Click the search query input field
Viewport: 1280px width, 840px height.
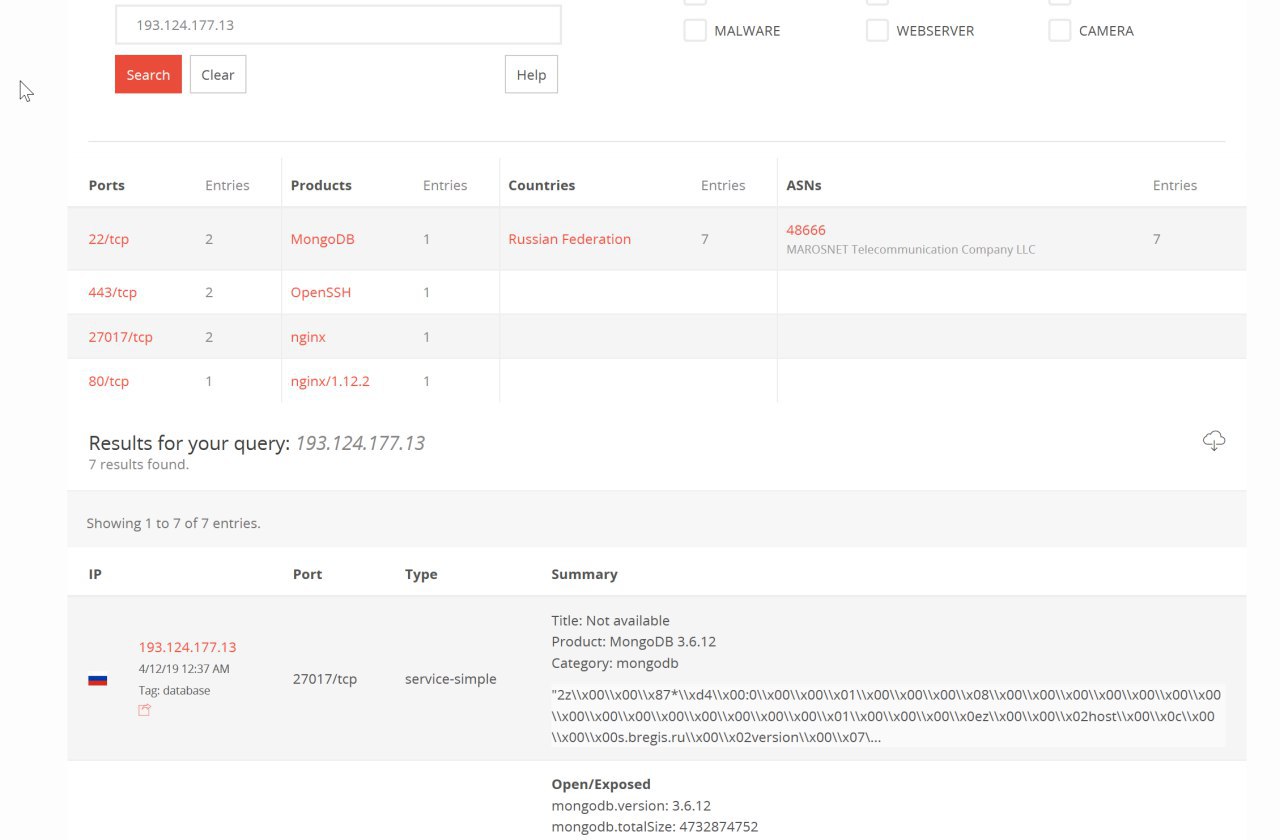[338, 25]
